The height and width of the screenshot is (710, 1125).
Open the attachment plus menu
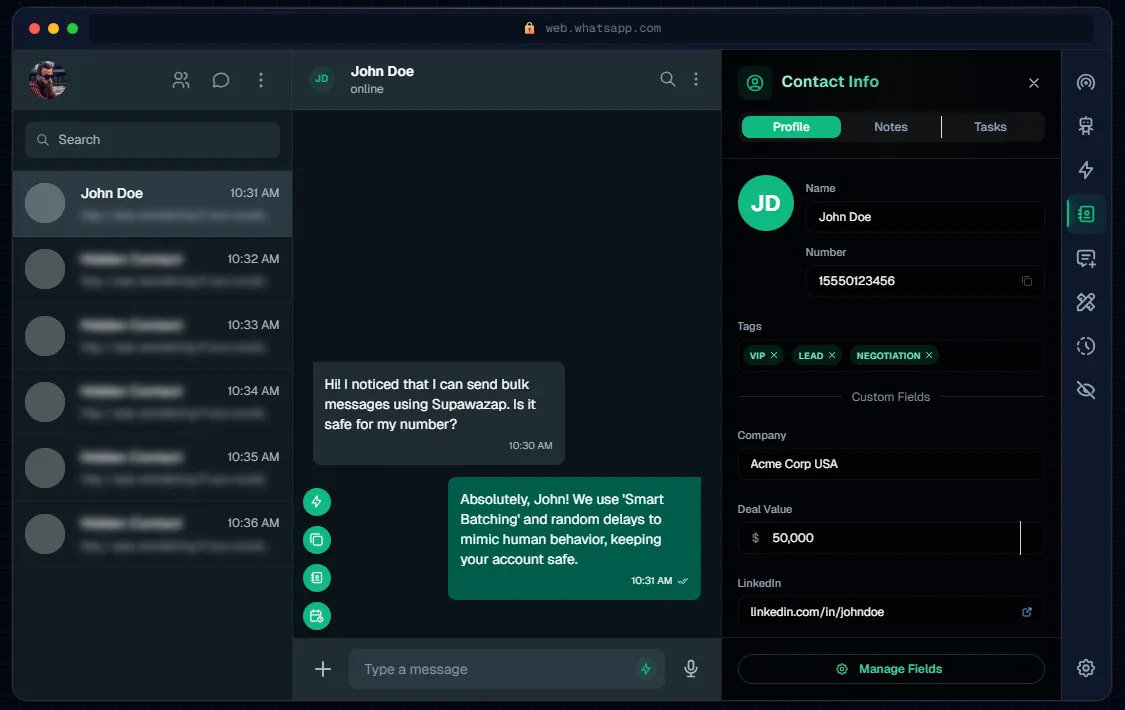tap(323, 669)
